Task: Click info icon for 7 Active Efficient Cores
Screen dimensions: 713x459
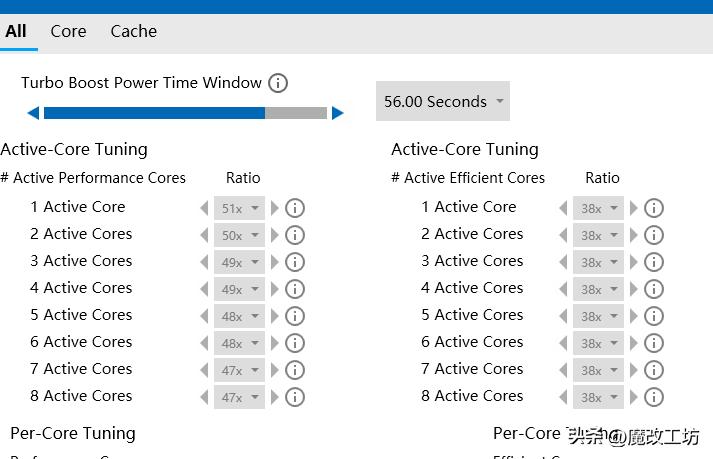Action: click(654, 370)
